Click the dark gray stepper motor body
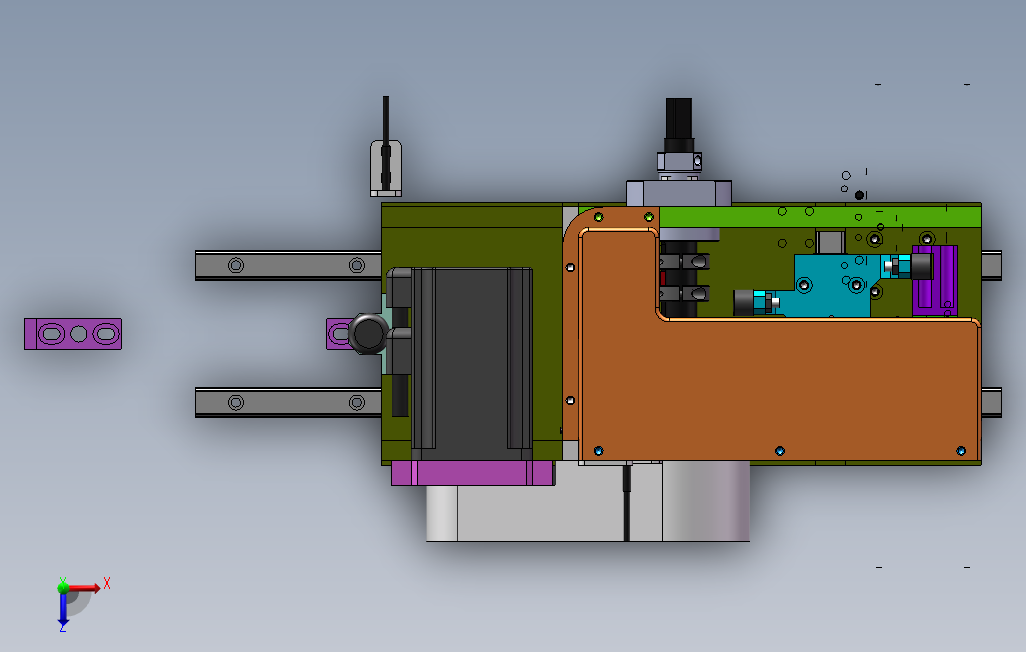The height and width of the screenshot is (652, 1026). point(472,363)
